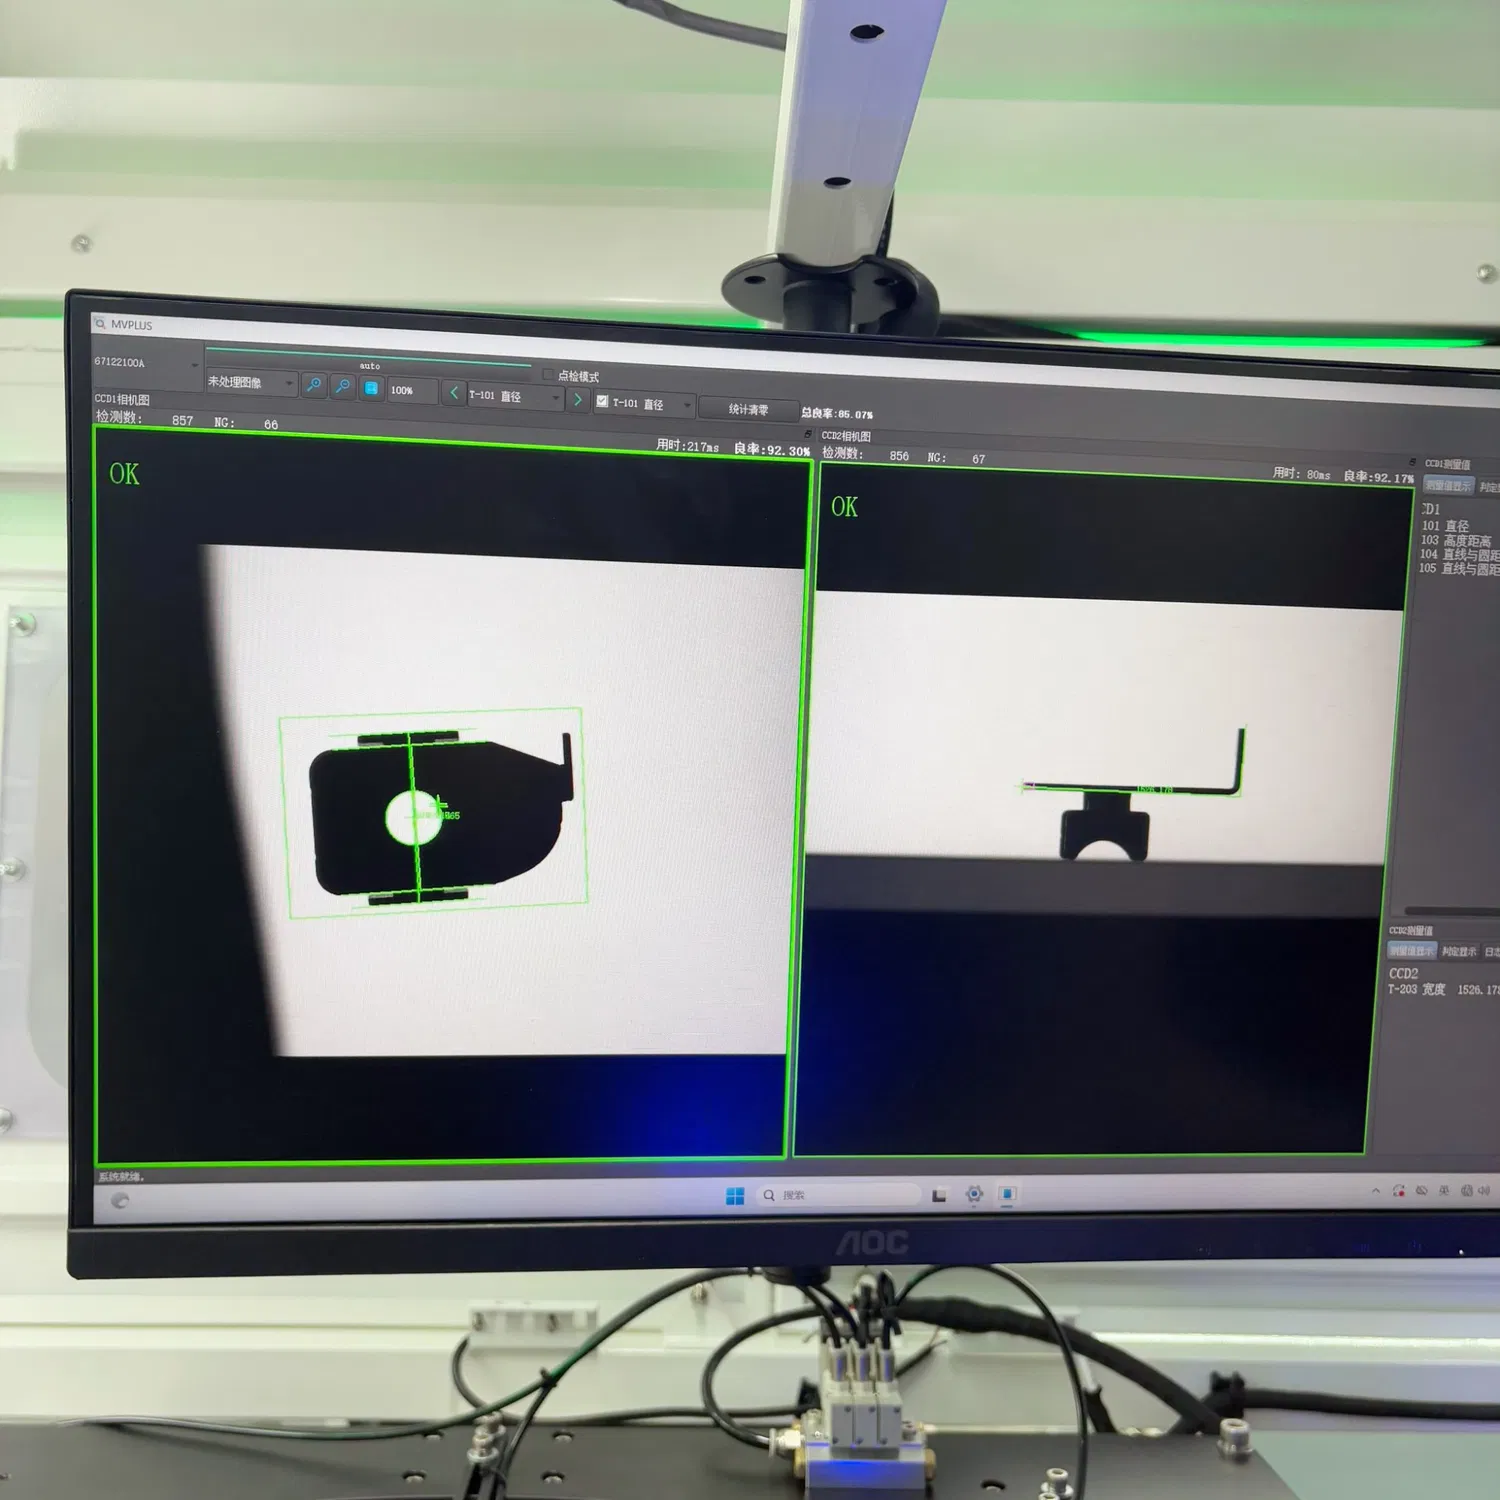Open the 未处理图像 image type dropdown
This screenshot has width=1500, height=1500.
pyautogui.click(x=251, y=382)
